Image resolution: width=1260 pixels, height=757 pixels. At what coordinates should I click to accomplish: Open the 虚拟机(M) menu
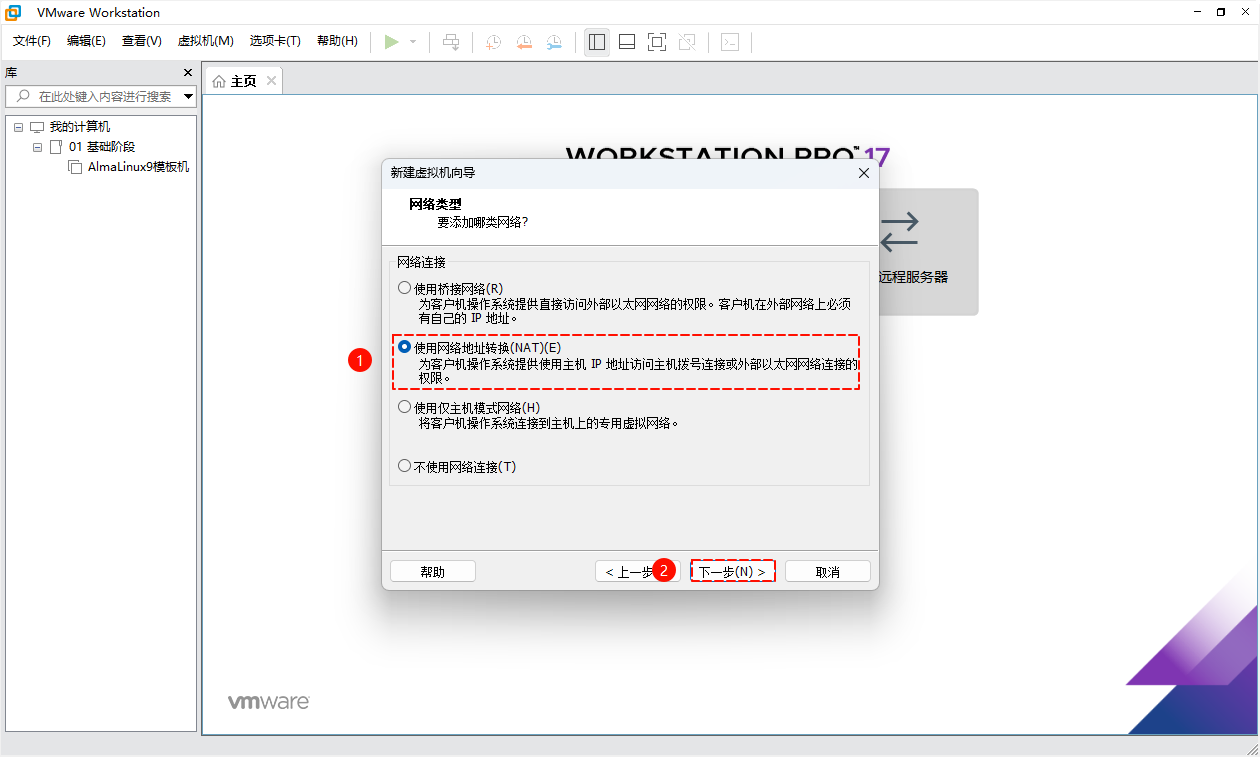pyautogui.click(x=205, y=41)
